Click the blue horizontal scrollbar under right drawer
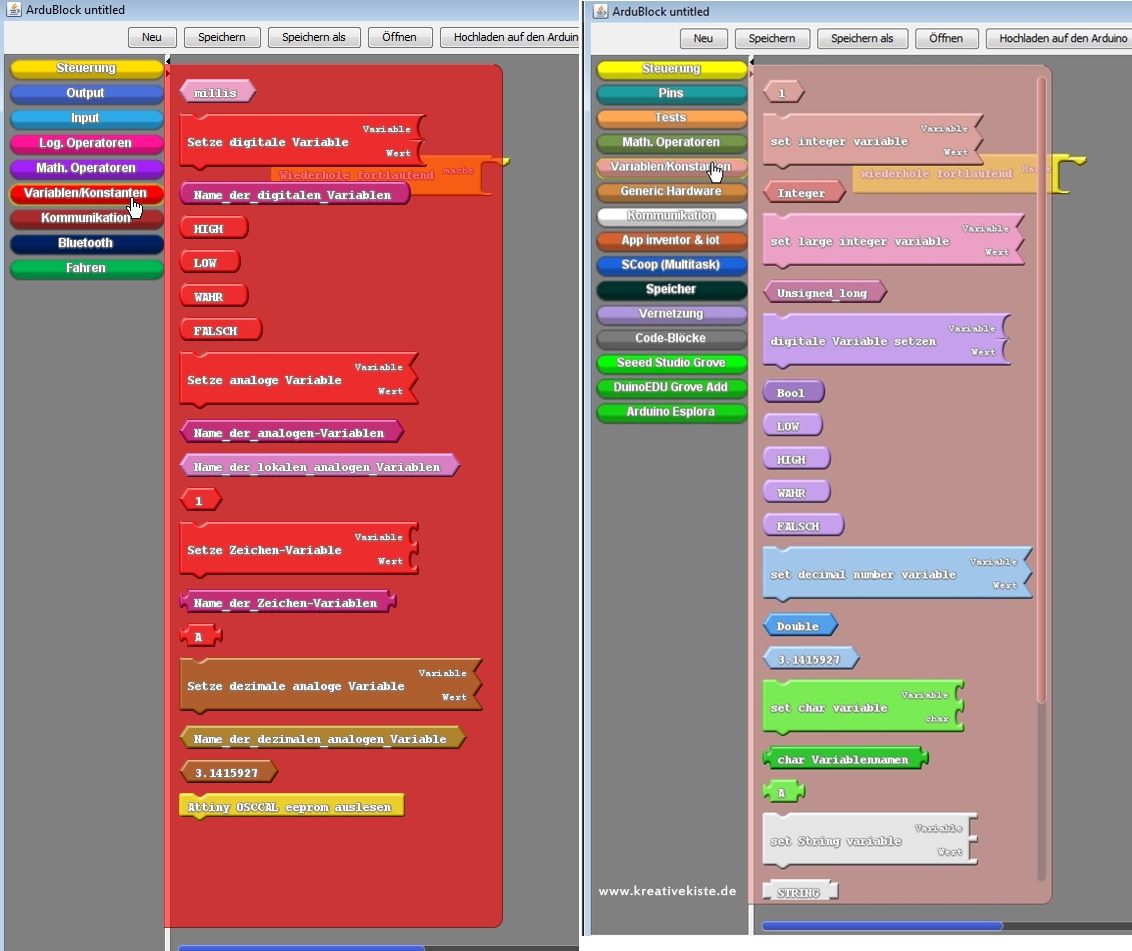This screenshot has height=951, width=1132. coord(880,926)
